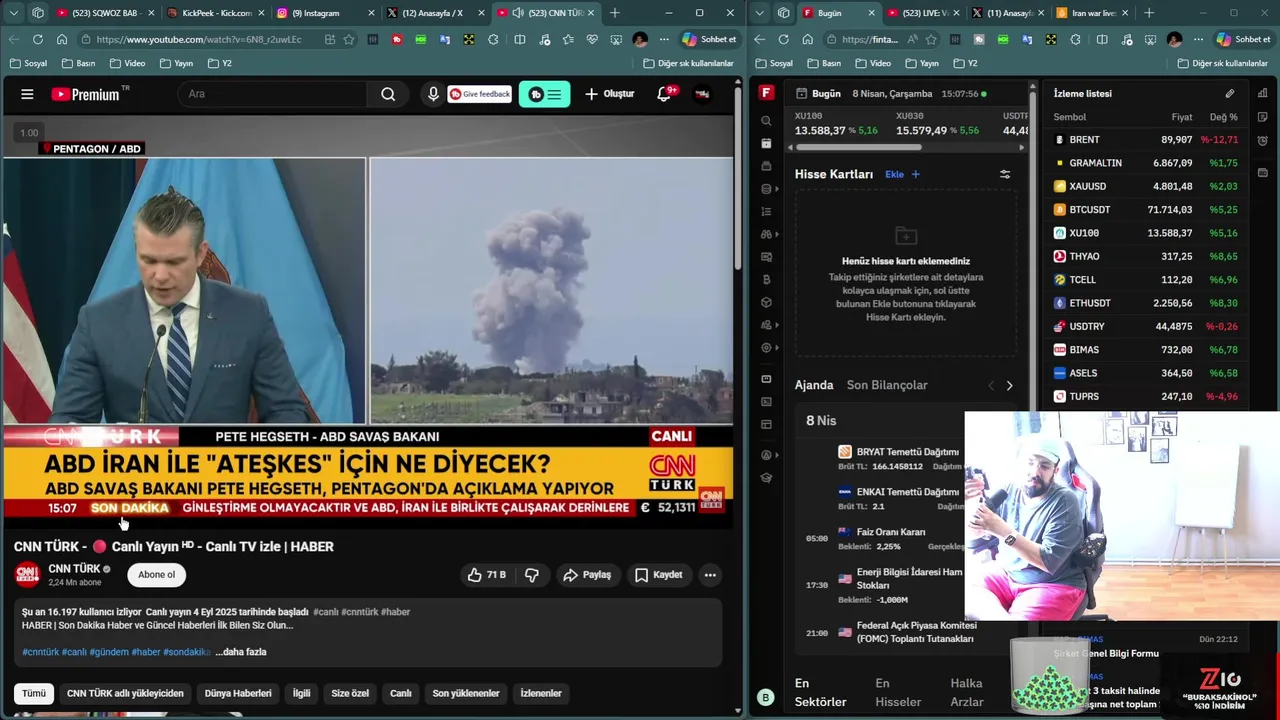Open the YouTube hamburger guide menu
Viewport: 1280px width, 720px height.
(27, 94)
